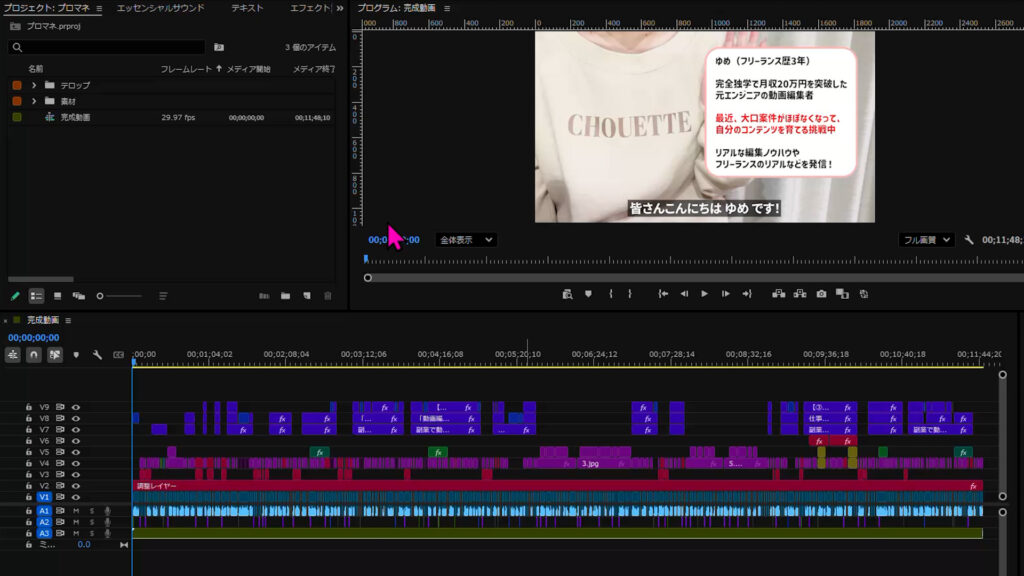
Task: Click the Mark In bracket icon
Action: pyautogui.click(x=610, y=294)
